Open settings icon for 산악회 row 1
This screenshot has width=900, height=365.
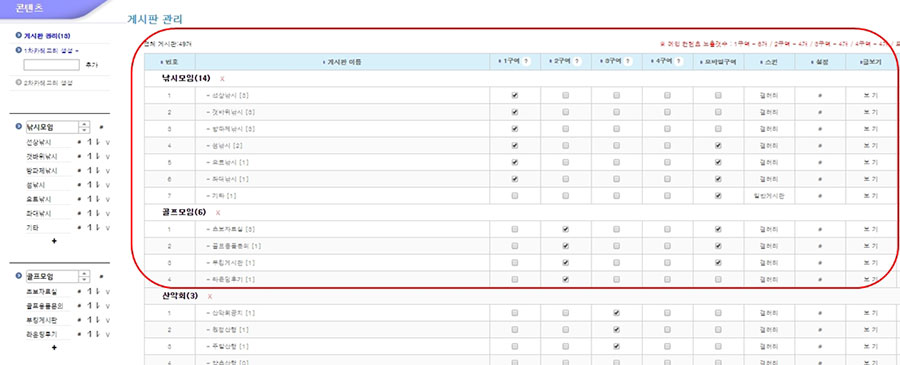click(820, 313)
